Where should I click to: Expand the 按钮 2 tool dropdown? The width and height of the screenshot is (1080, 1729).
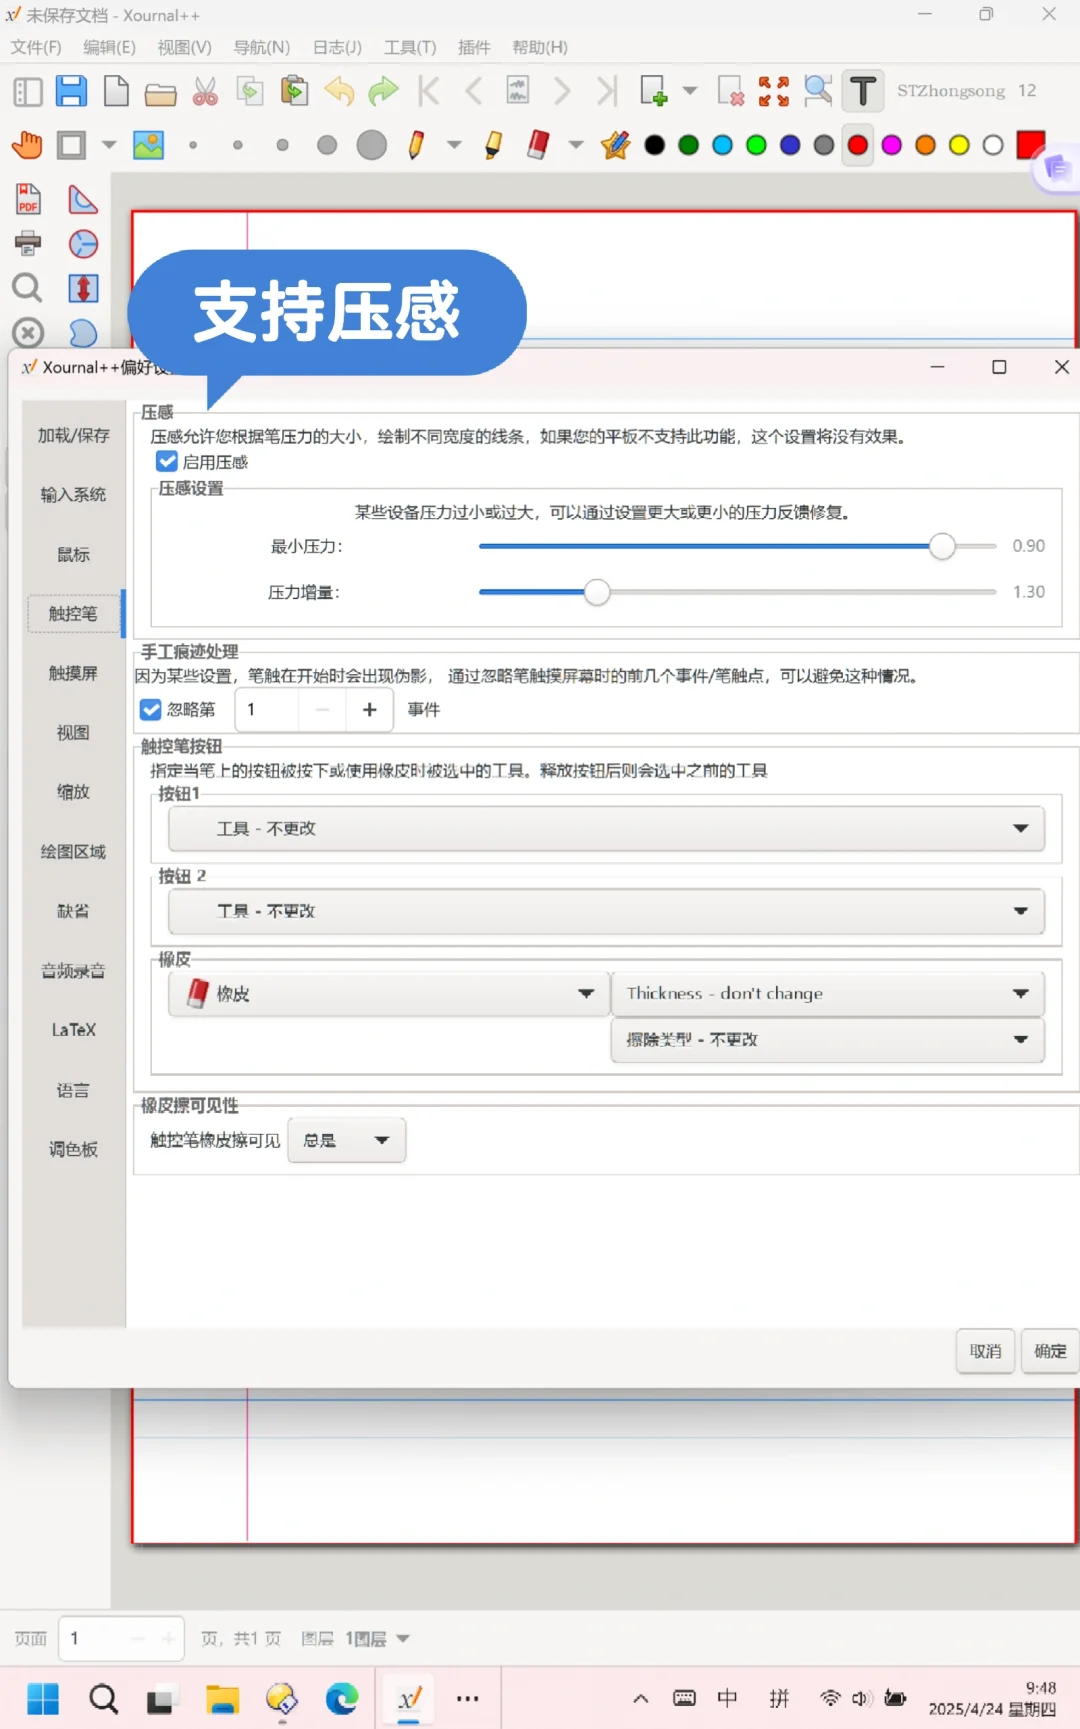606,911
